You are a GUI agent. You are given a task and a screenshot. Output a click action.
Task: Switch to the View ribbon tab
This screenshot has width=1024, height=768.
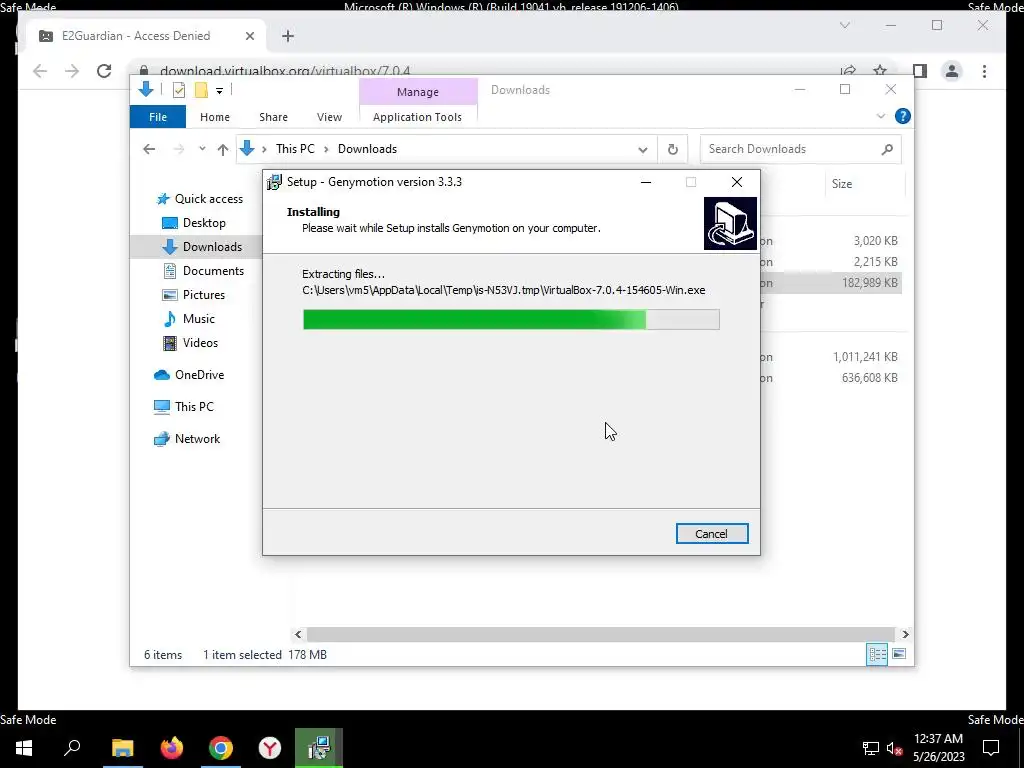[x=329, y=117]
